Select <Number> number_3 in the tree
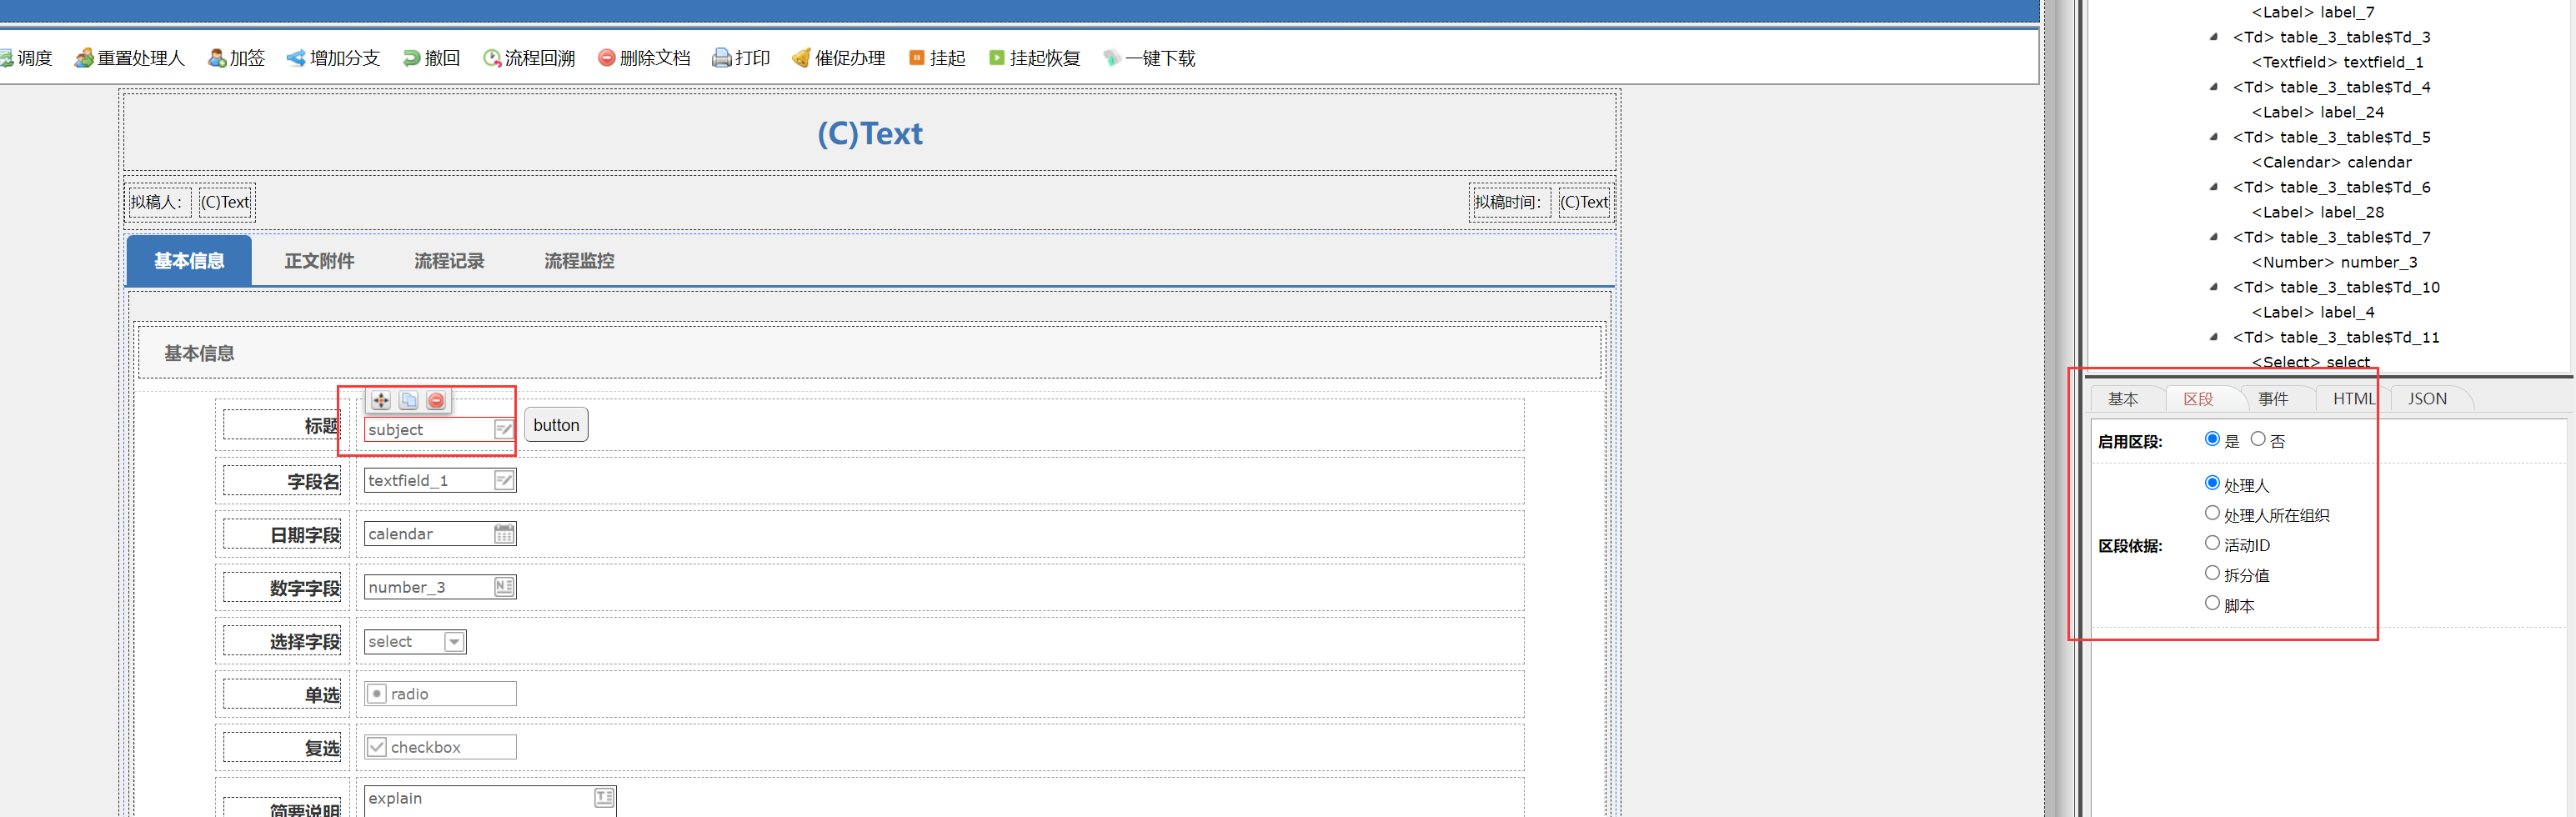The image size is (2576, 817). 2334,262
